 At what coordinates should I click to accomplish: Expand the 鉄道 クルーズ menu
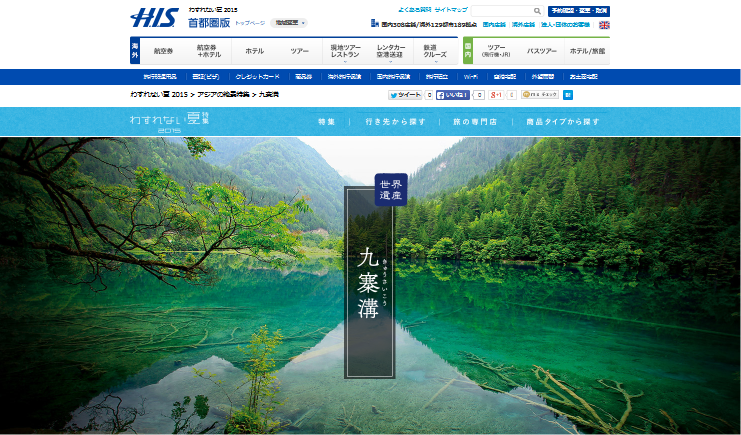435,52
